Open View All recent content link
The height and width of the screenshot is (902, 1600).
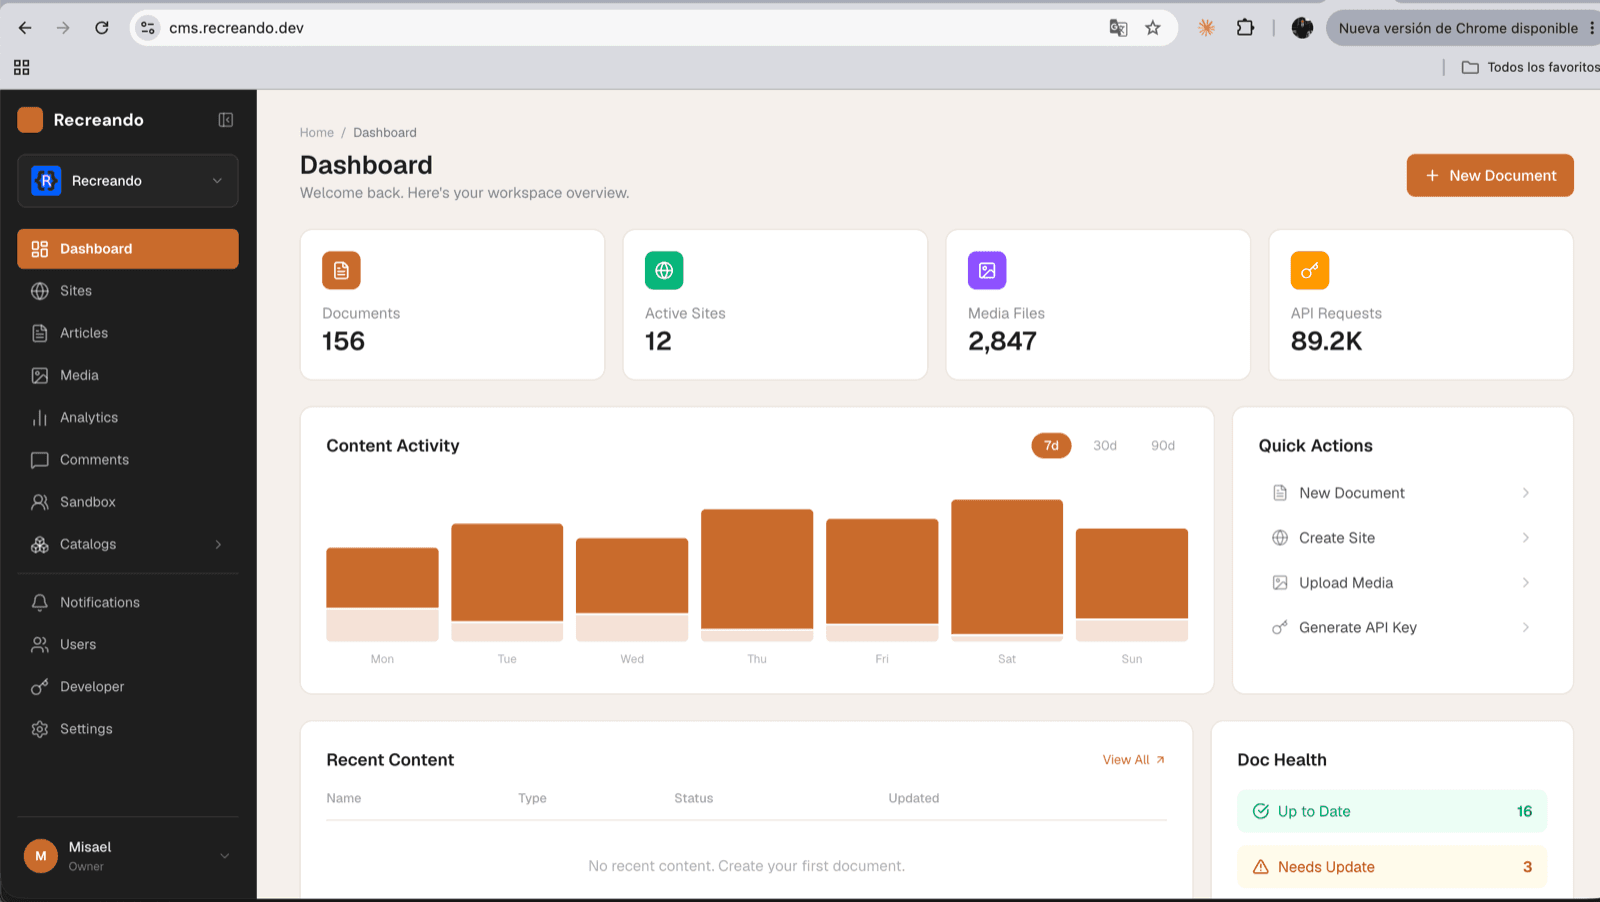(1134, 760)
